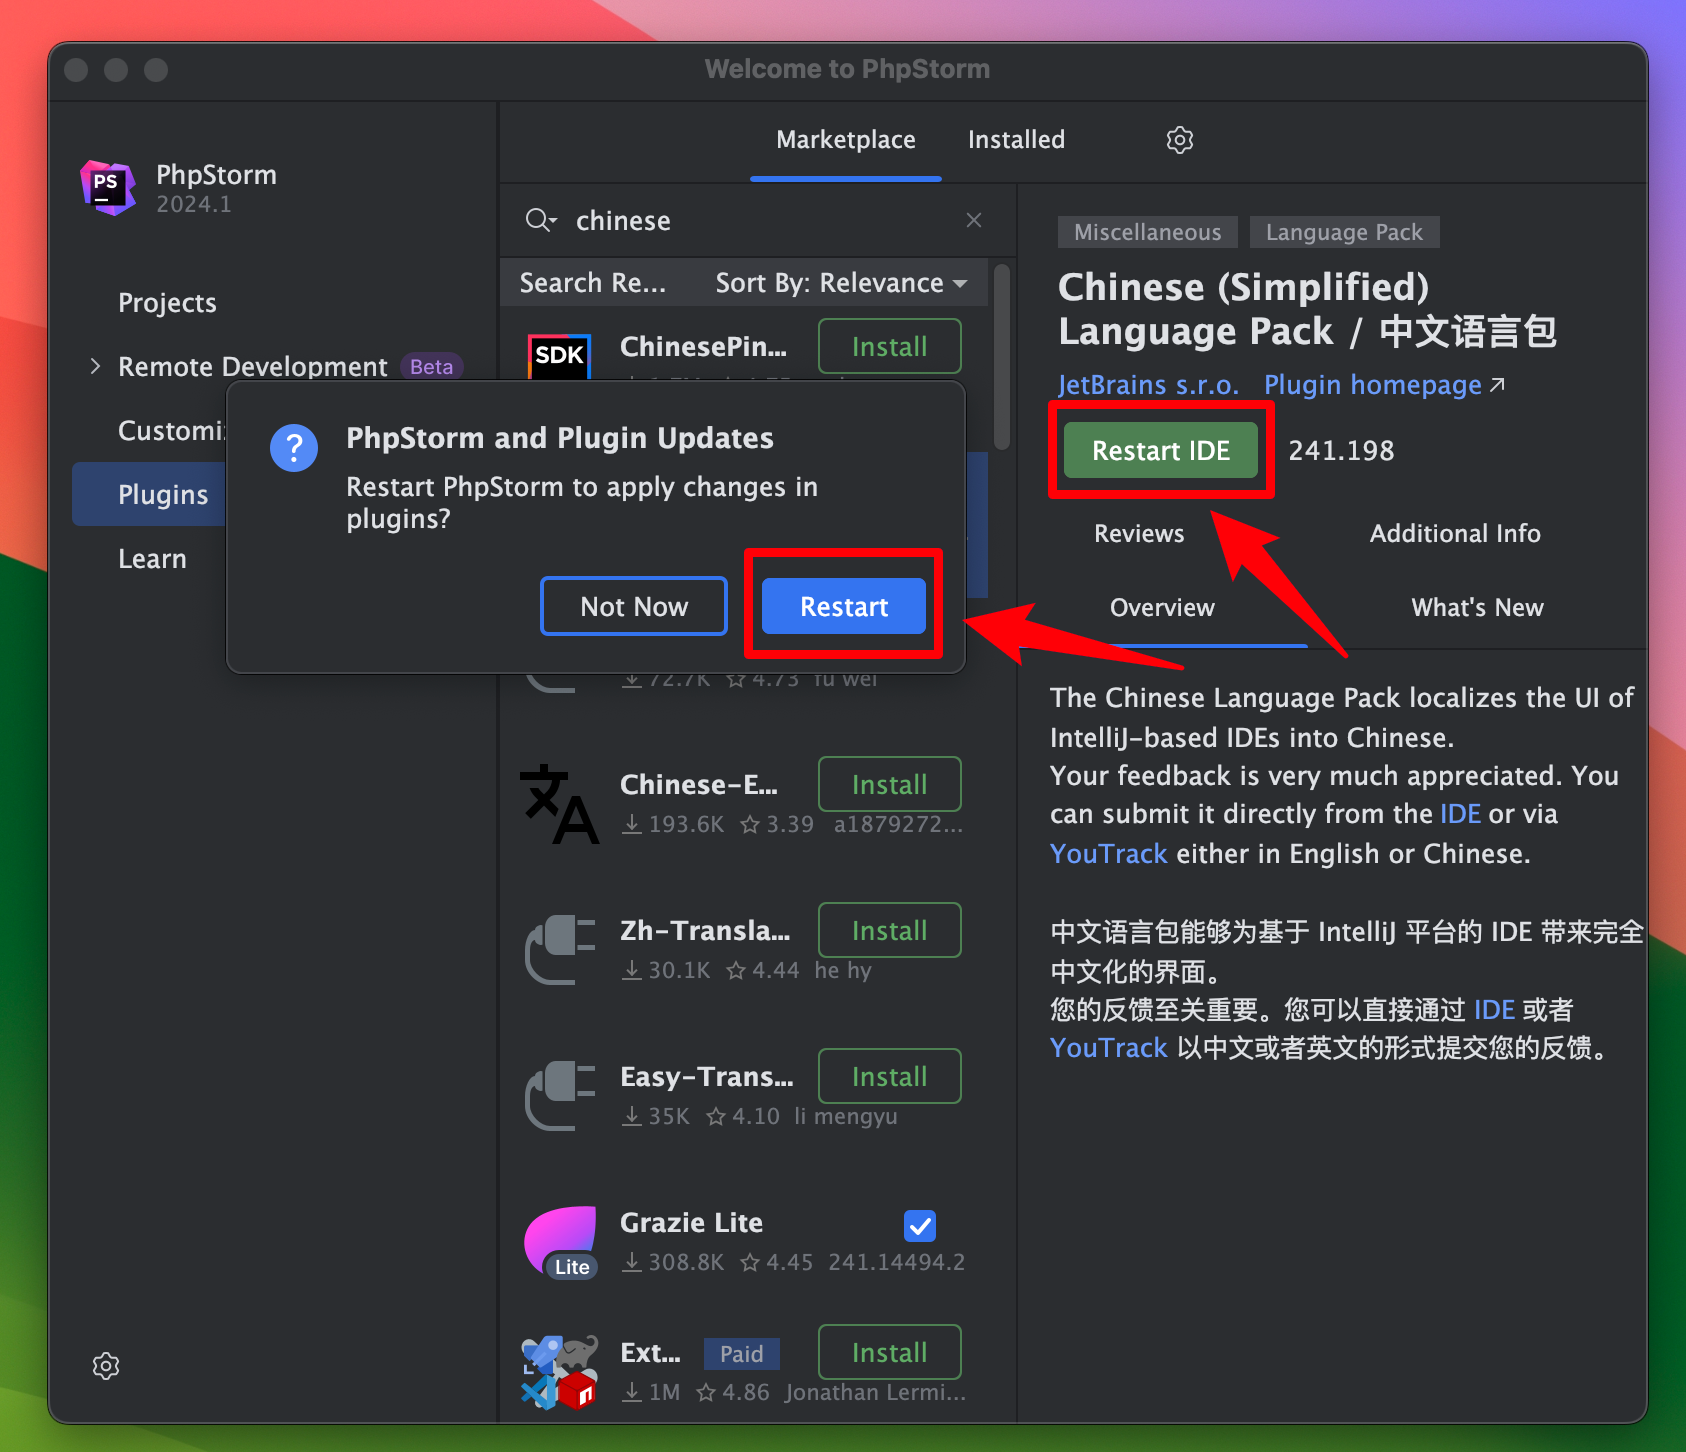The width and height of the screenshot is (1686, 1452).
Task: Open the Additional Info tab
Action: (1455, 533)
